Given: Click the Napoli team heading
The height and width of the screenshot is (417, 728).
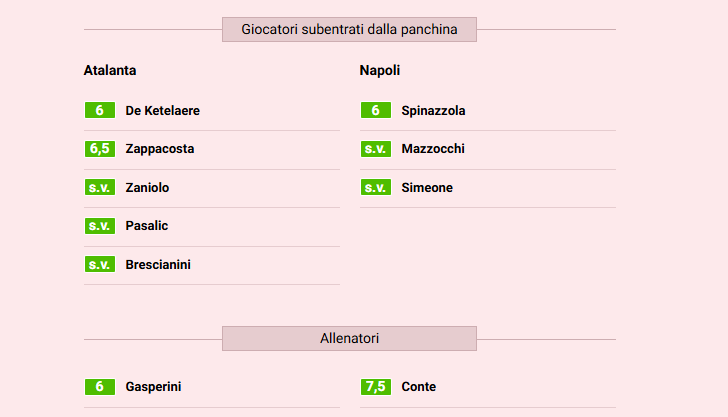Looking at the screenshot, I should click(380, 71).
